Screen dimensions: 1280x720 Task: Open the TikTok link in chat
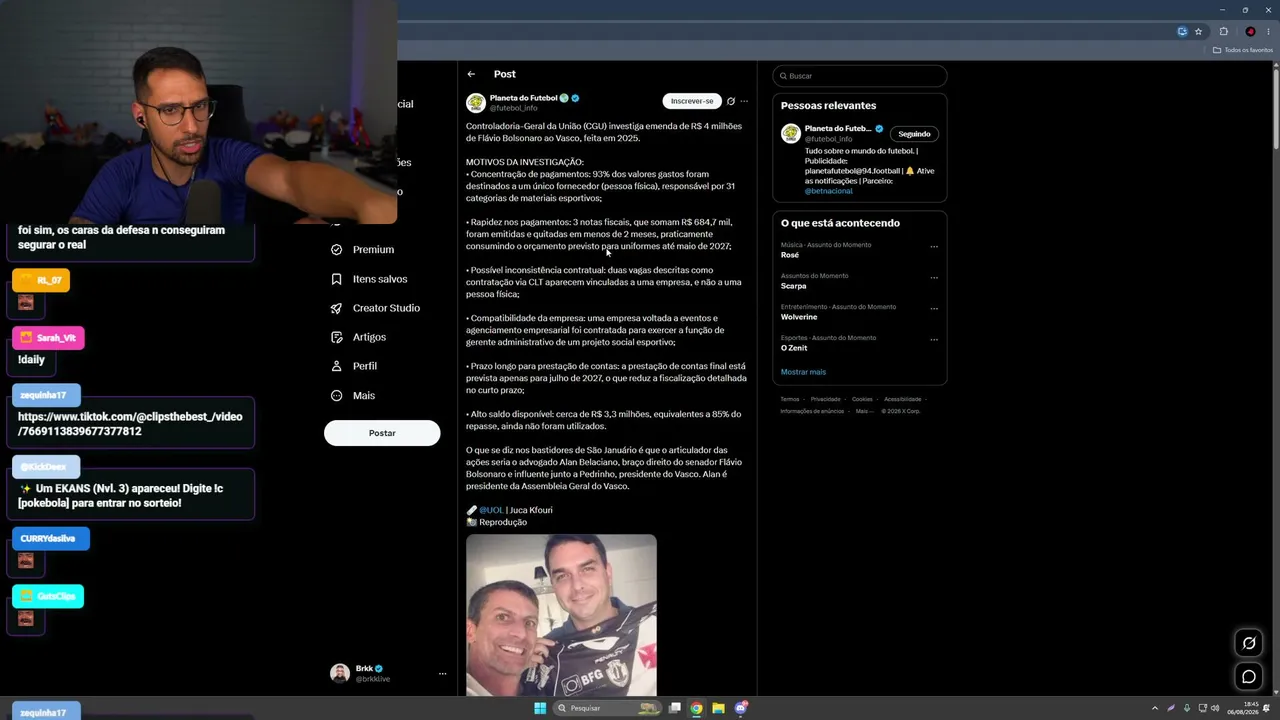[x=130, y=424]
